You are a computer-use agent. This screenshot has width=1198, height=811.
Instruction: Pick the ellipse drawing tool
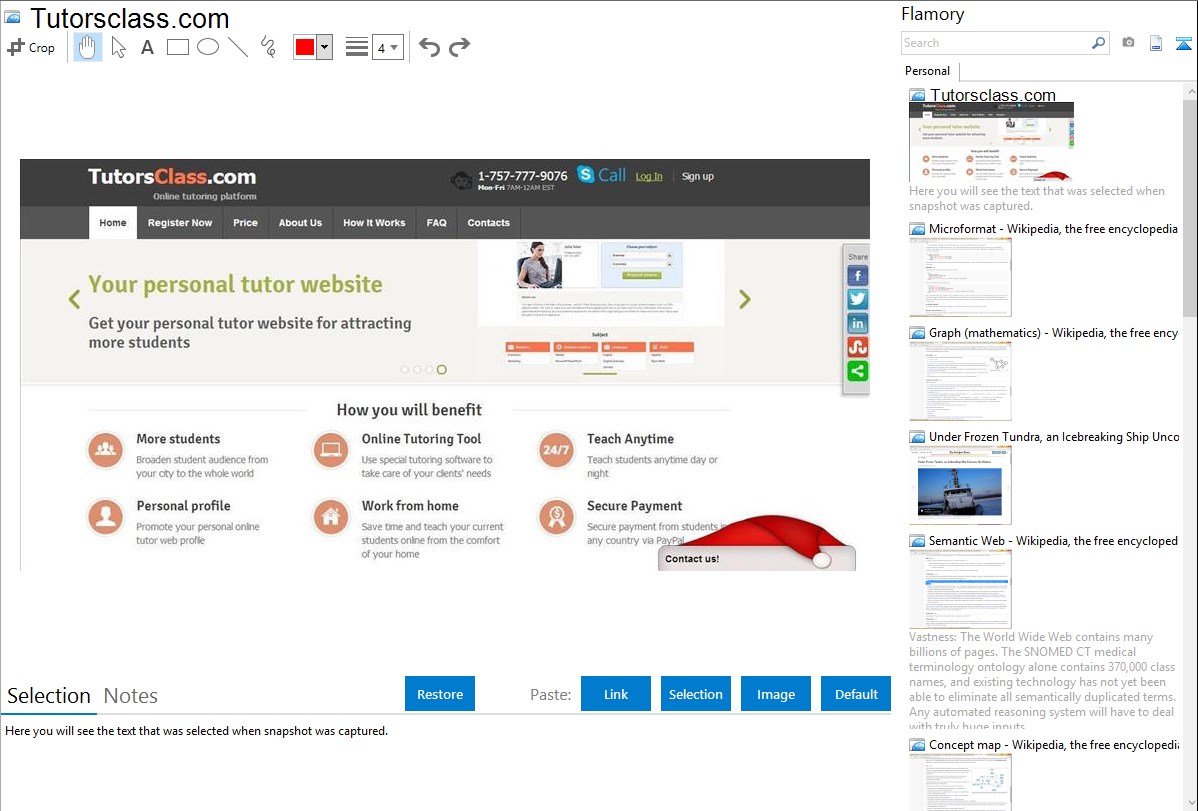click(208, 47)
